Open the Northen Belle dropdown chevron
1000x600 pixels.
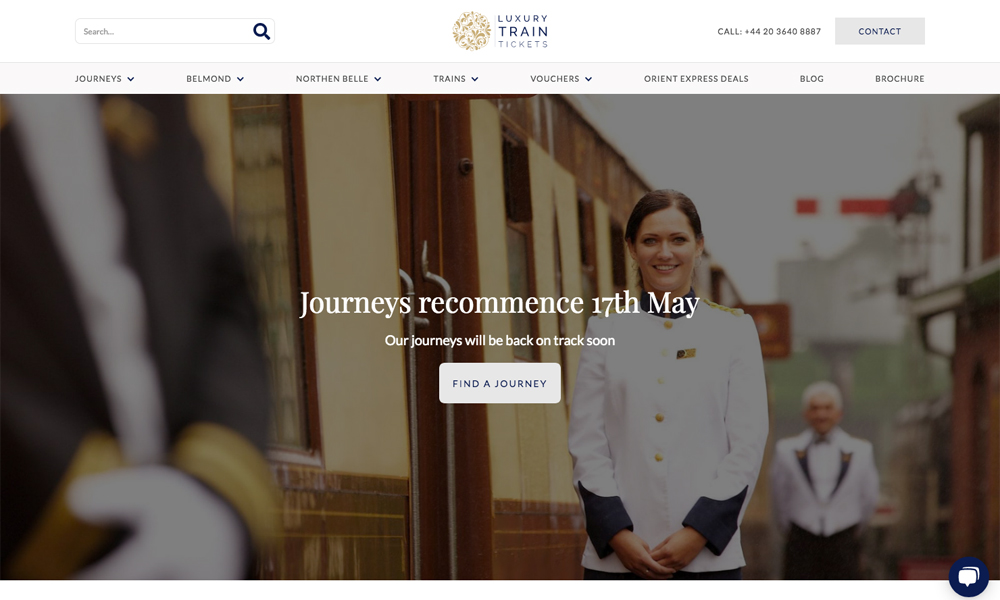(378, 79)
